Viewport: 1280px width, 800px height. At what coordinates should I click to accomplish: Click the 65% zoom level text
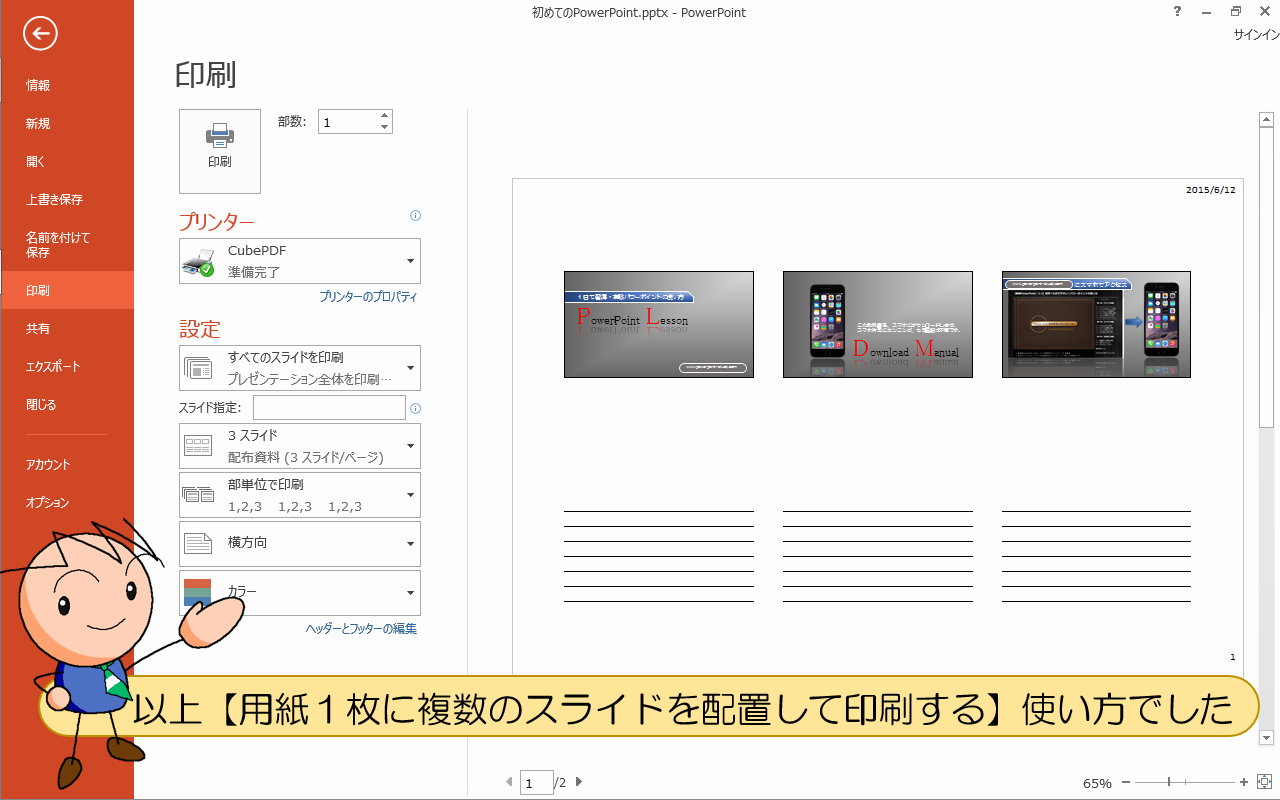(x=1097, y=783)
